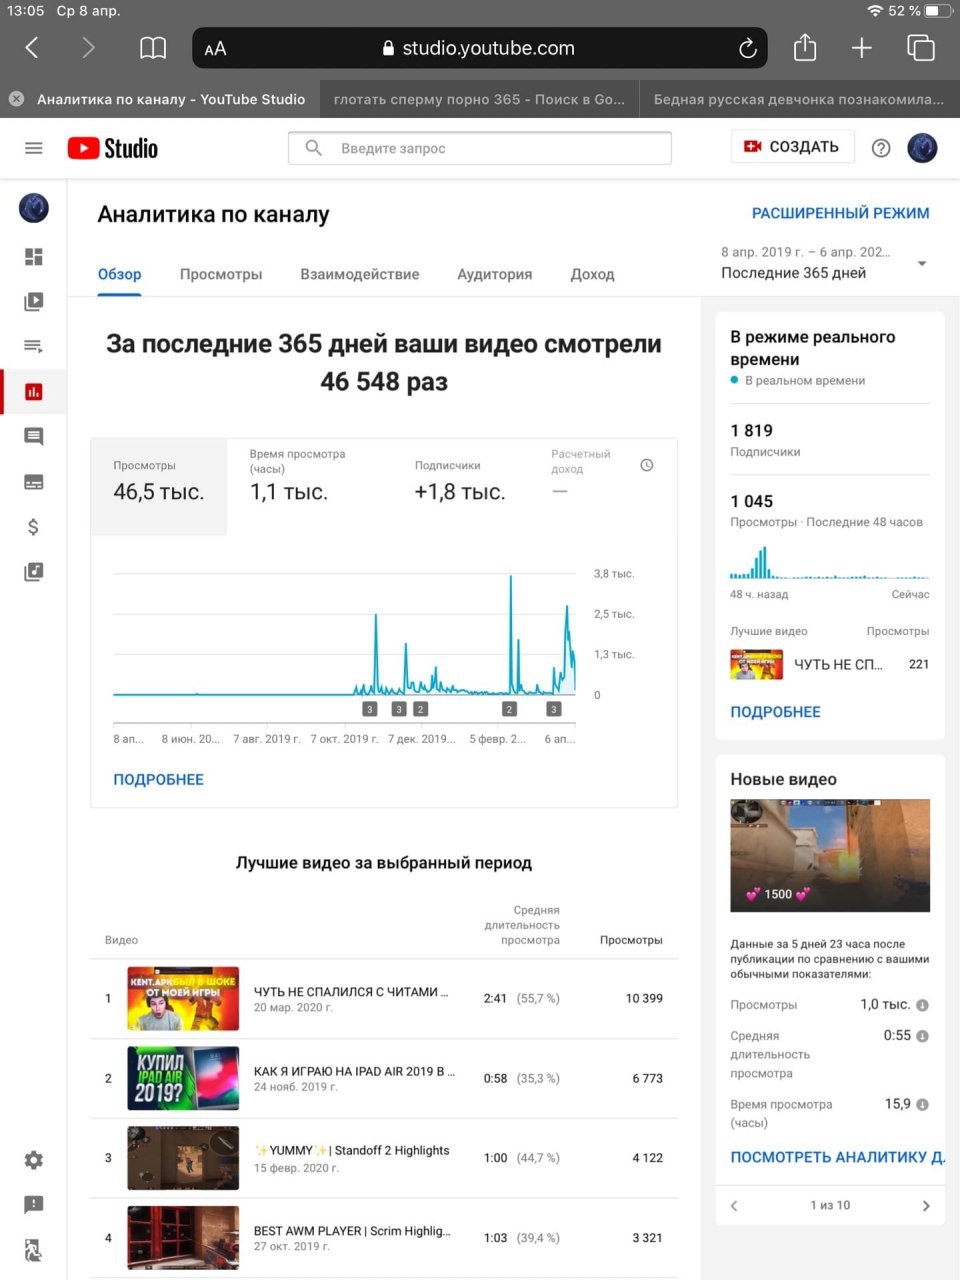The image size is (960, 1280).
Task: Open Analytics icon in sidebar
Action: (x=34, y=392)
